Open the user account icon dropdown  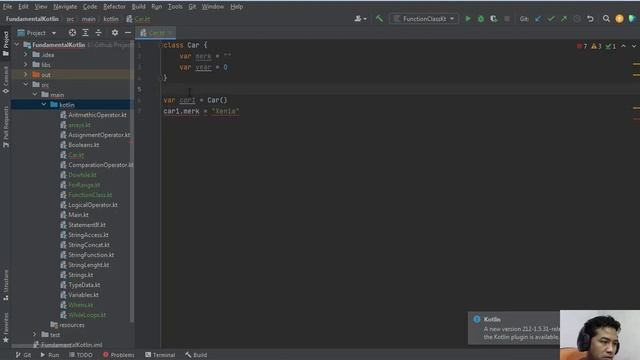tap(360, 19)
